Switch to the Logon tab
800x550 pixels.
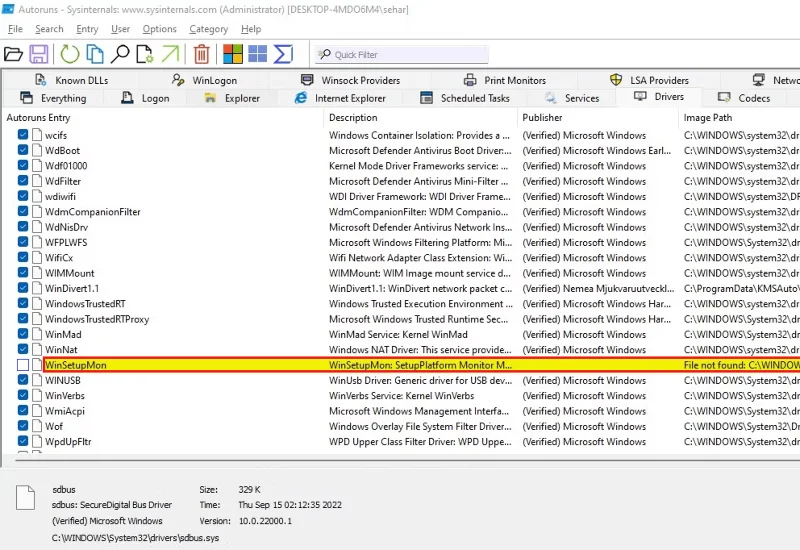point(145,98)
